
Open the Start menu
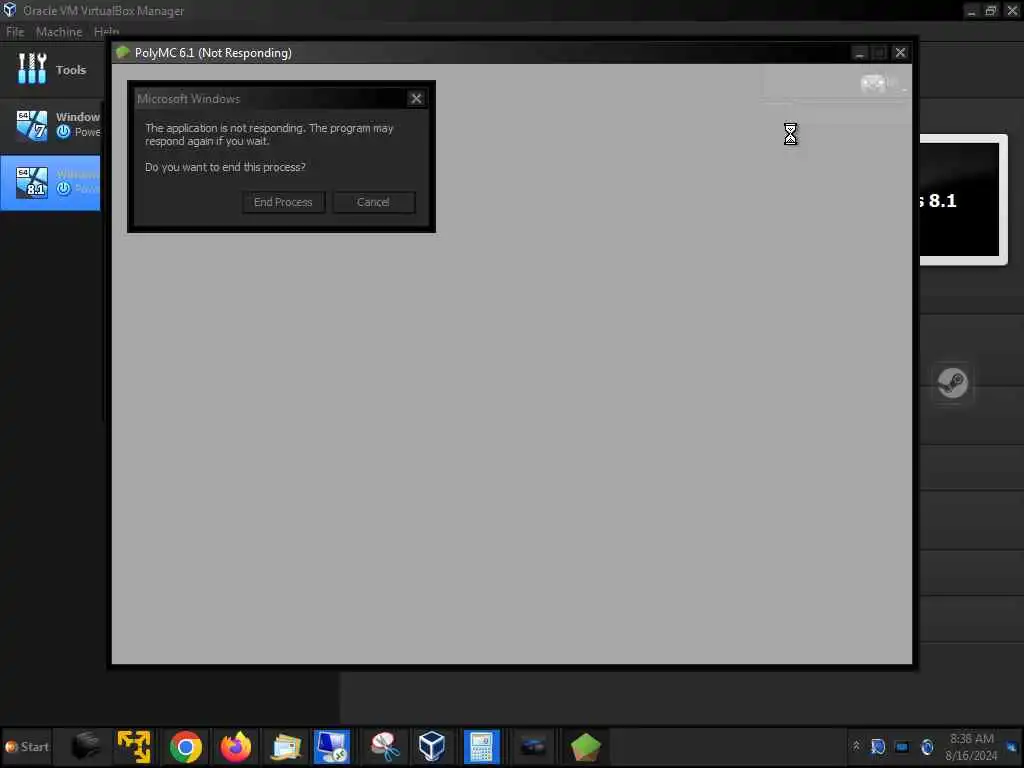[27, 746]
